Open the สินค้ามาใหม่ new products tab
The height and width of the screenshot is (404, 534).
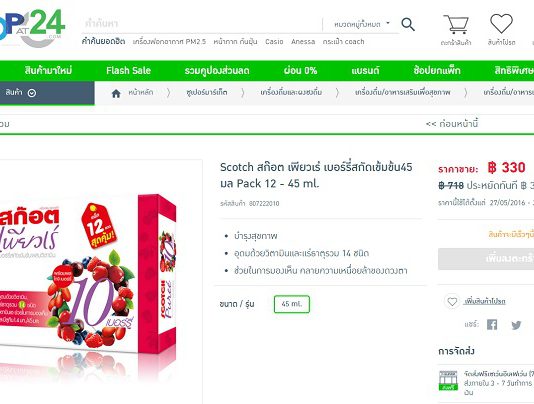point(48,71)
